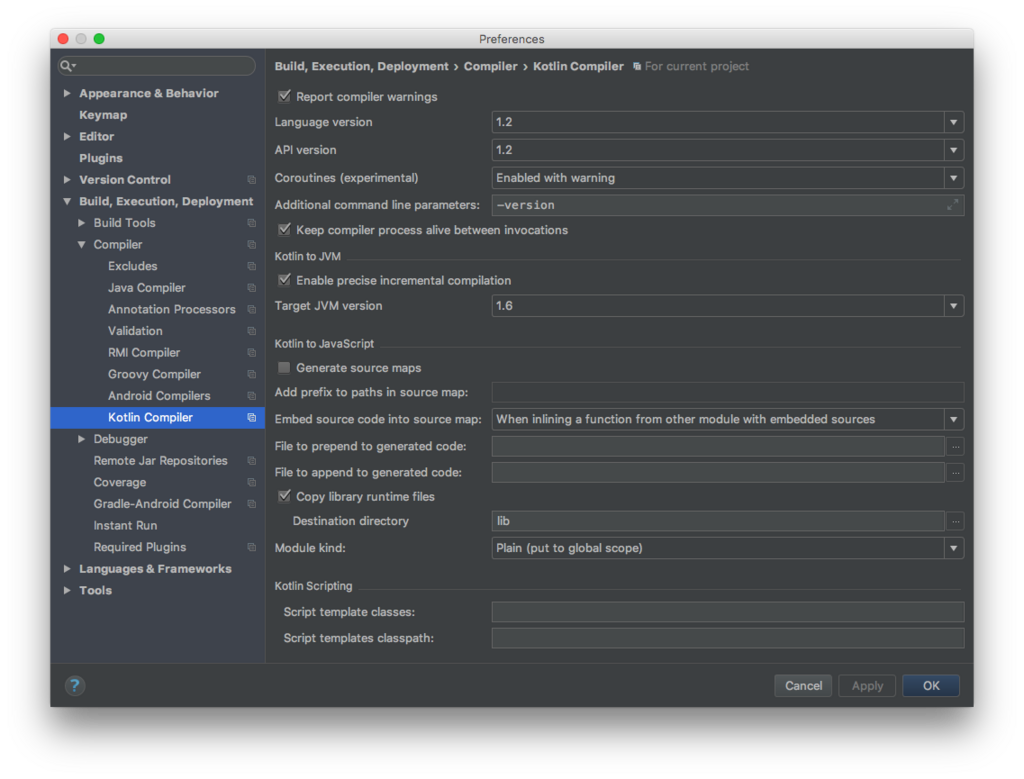Toggle Copy library runtime files checkbox
The width and height of the screenshot is (1024, 779).
[x=284, y=496]
